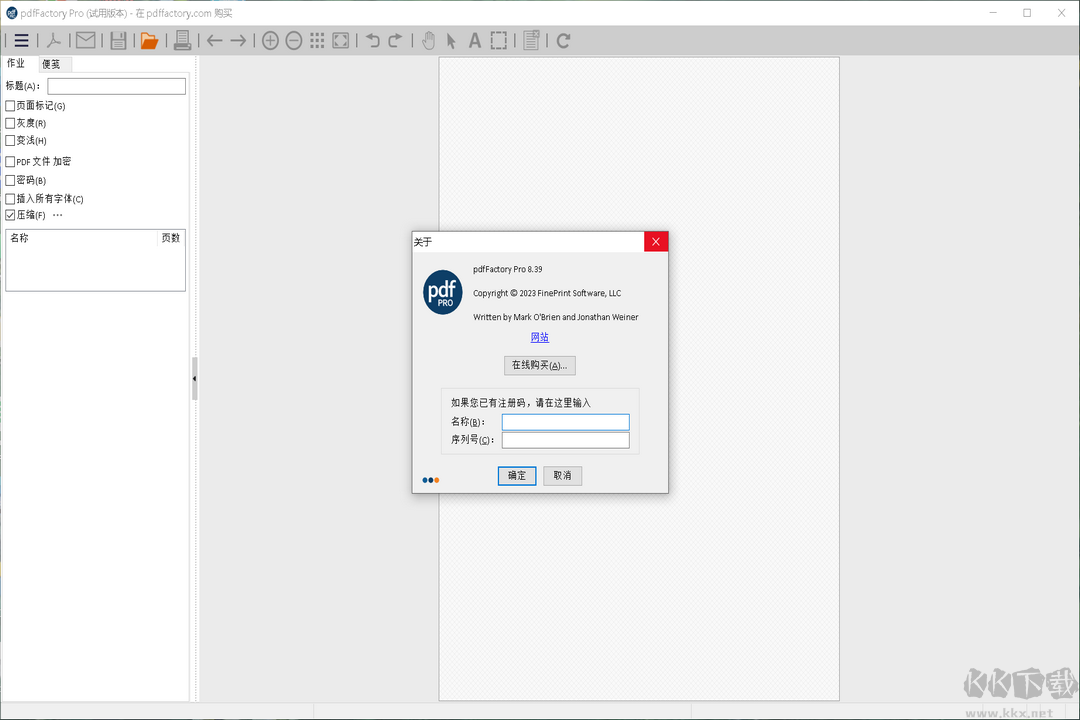Viewport: 1080px width, 720px height.
Task: Click the 在线购买(A) button
Action: [x=539, y=365]
